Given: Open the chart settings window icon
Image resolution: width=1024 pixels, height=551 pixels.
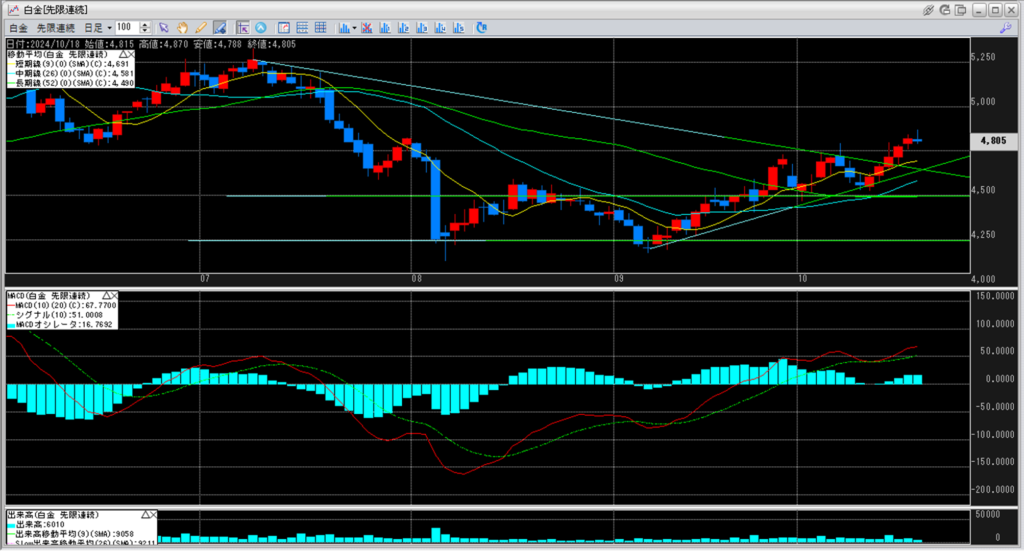Looking at the screenshot, I should [283, 27].
